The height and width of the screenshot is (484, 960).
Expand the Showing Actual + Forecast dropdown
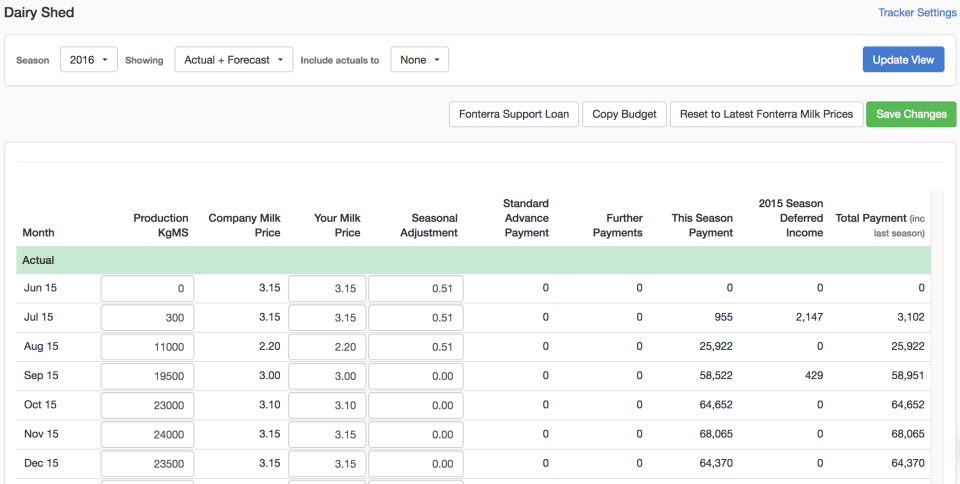233,60
